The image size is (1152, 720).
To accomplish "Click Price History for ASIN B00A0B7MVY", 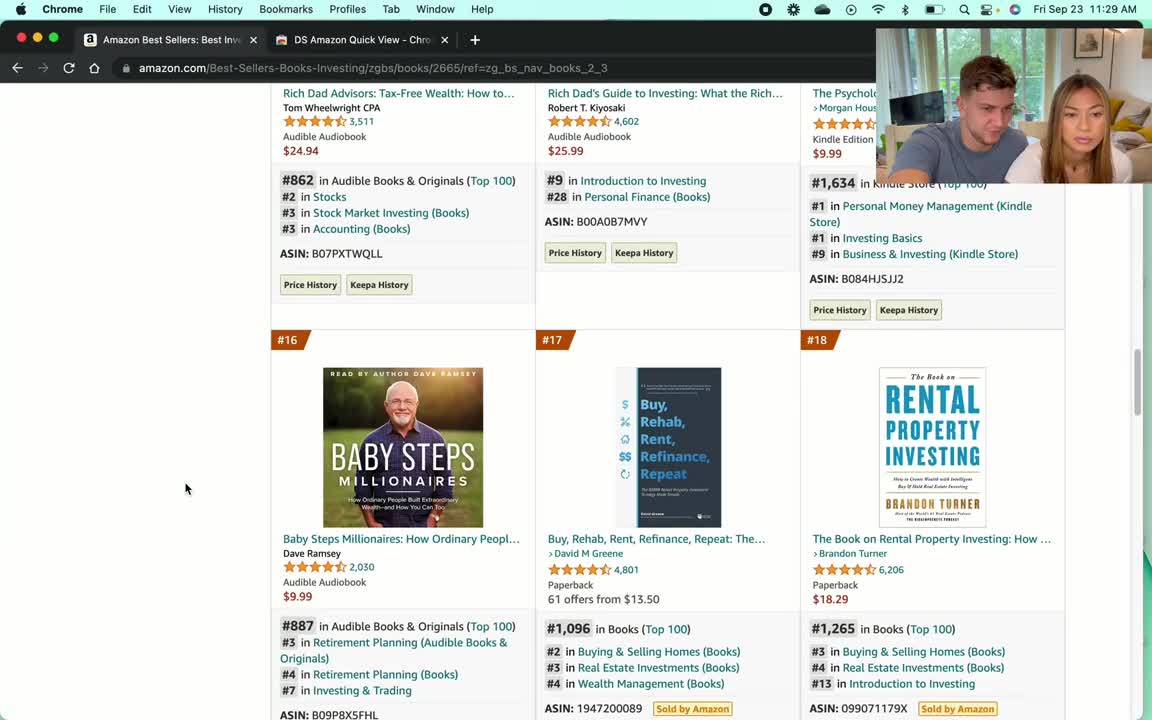I will click(575, 253).
